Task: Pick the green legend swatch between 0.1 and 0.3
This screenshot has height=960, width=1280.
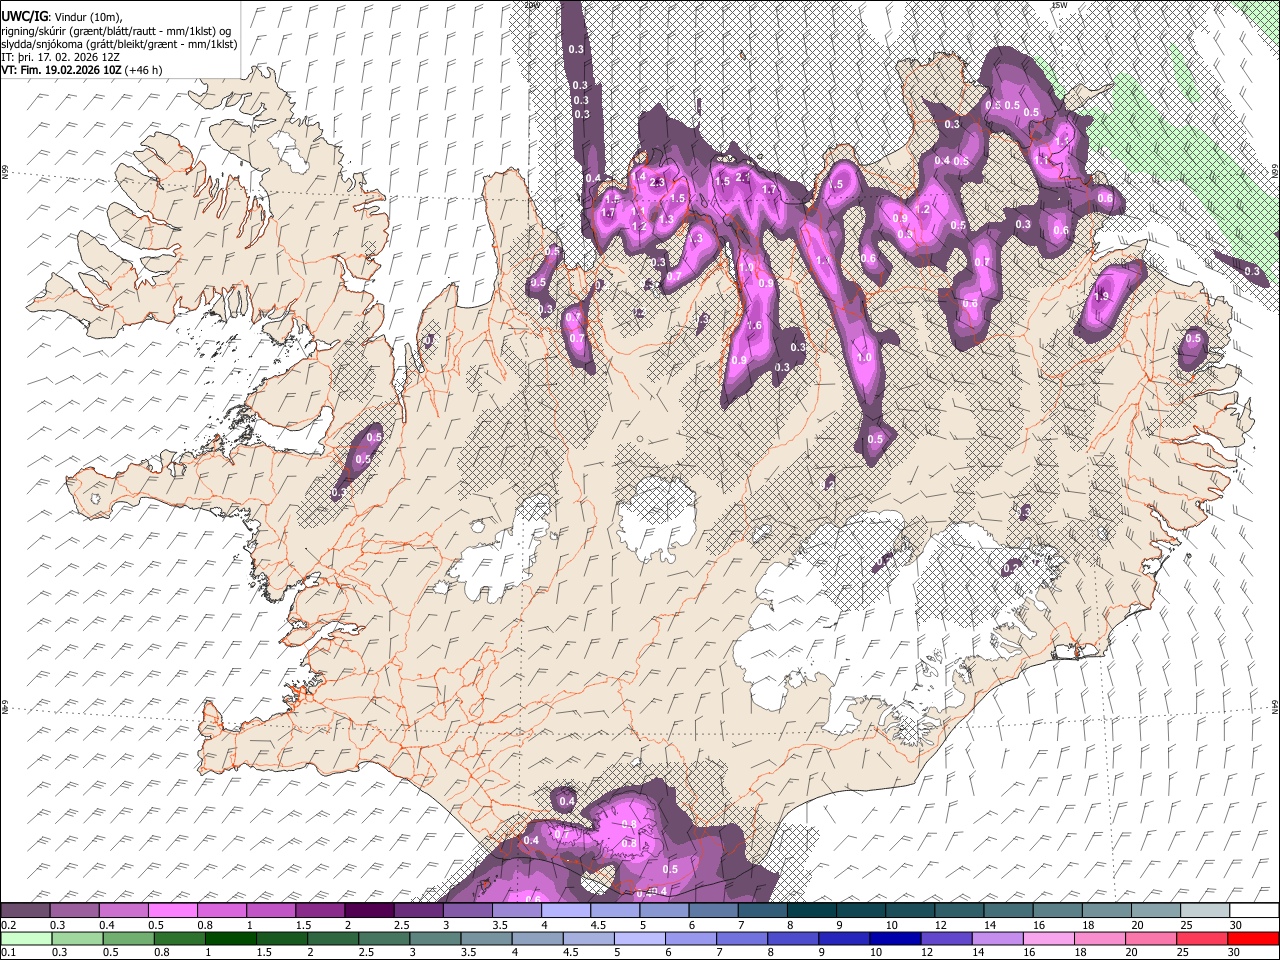Action: 26,938
